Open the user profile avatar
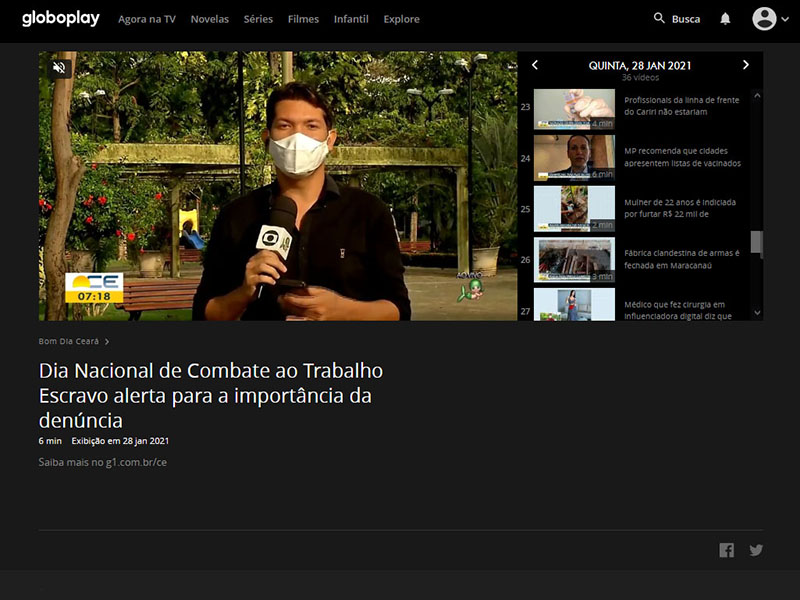Image resolution: width=800 pixels, height=600 pixels. point(764,19)
